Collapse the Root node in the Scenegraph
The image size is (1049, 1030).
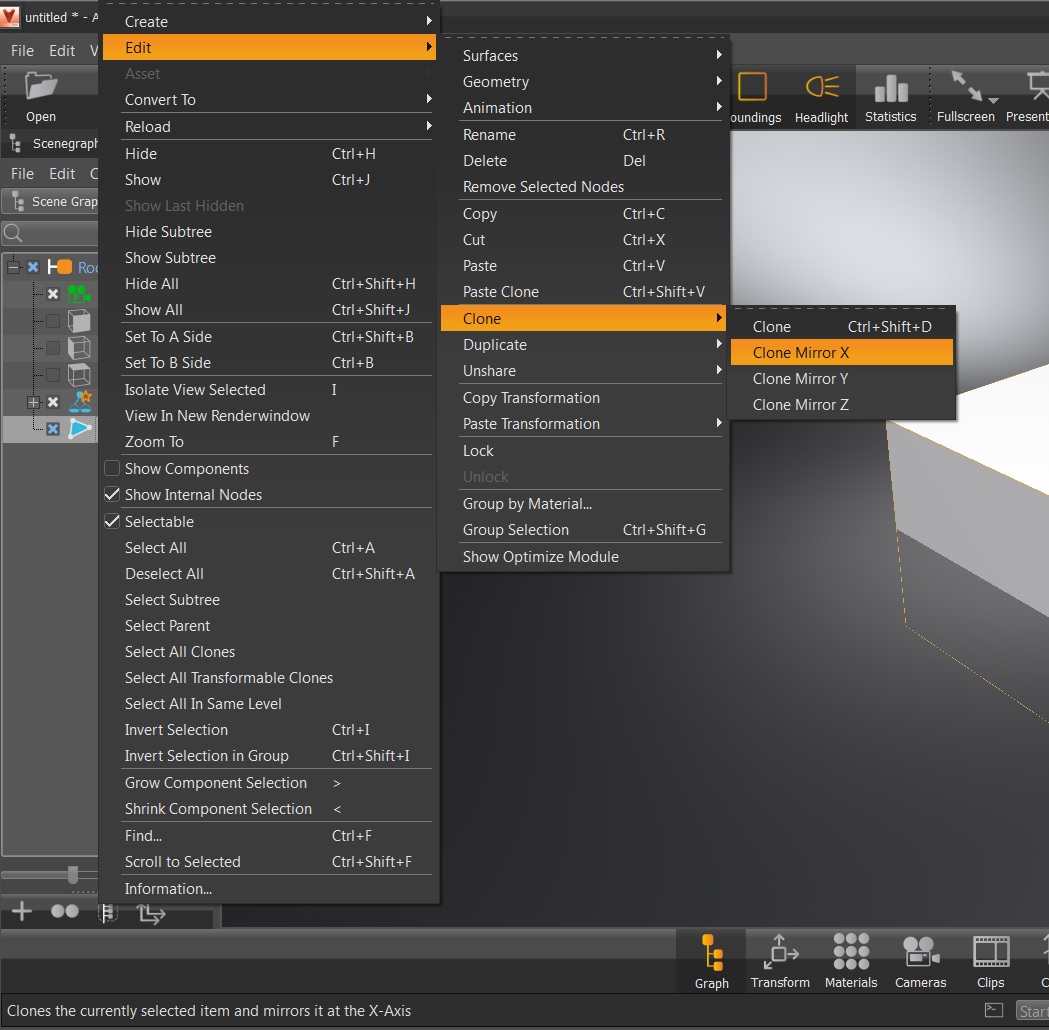13,267
